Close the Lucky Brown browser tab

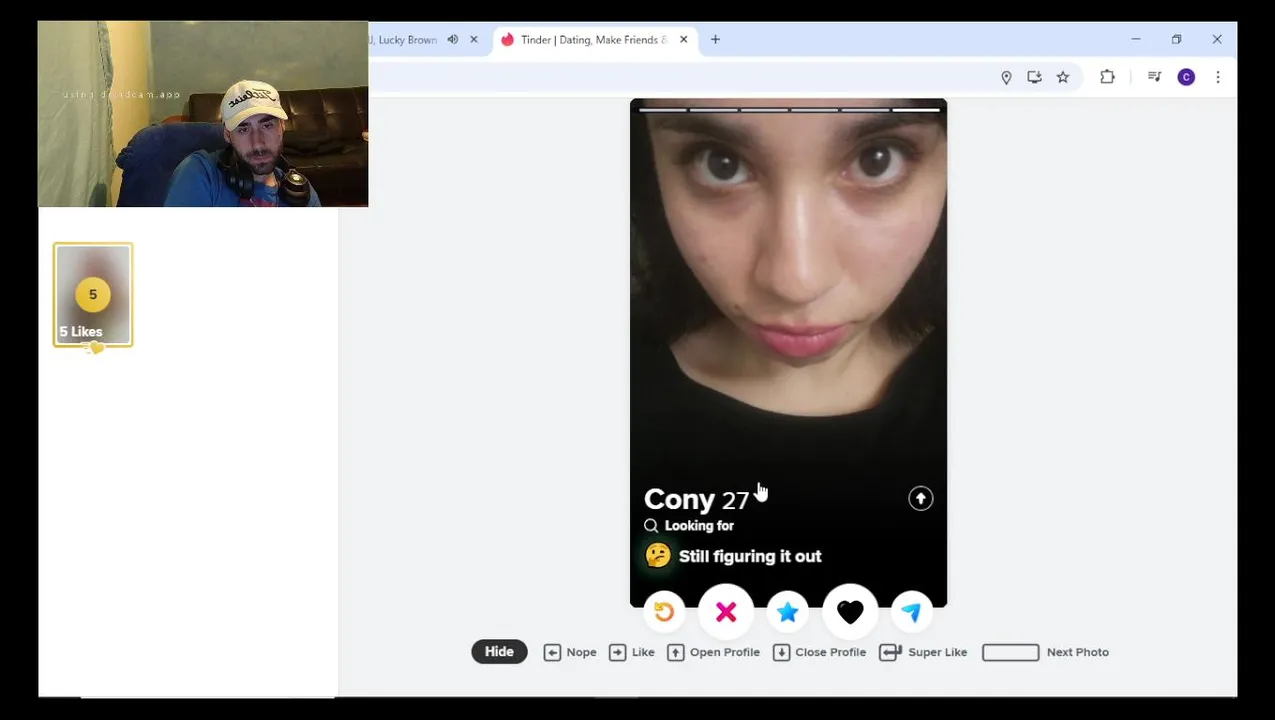(474, 40)
